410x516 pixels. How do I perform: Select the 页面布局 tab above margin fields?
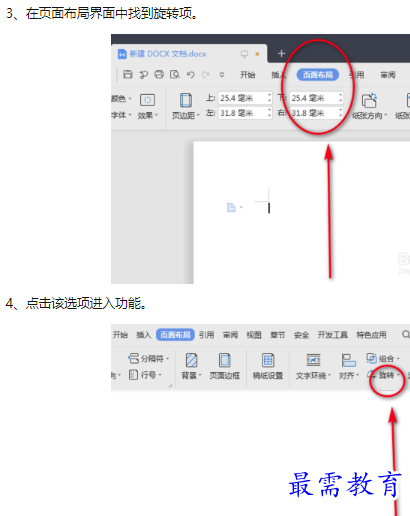tap(318, 75)
